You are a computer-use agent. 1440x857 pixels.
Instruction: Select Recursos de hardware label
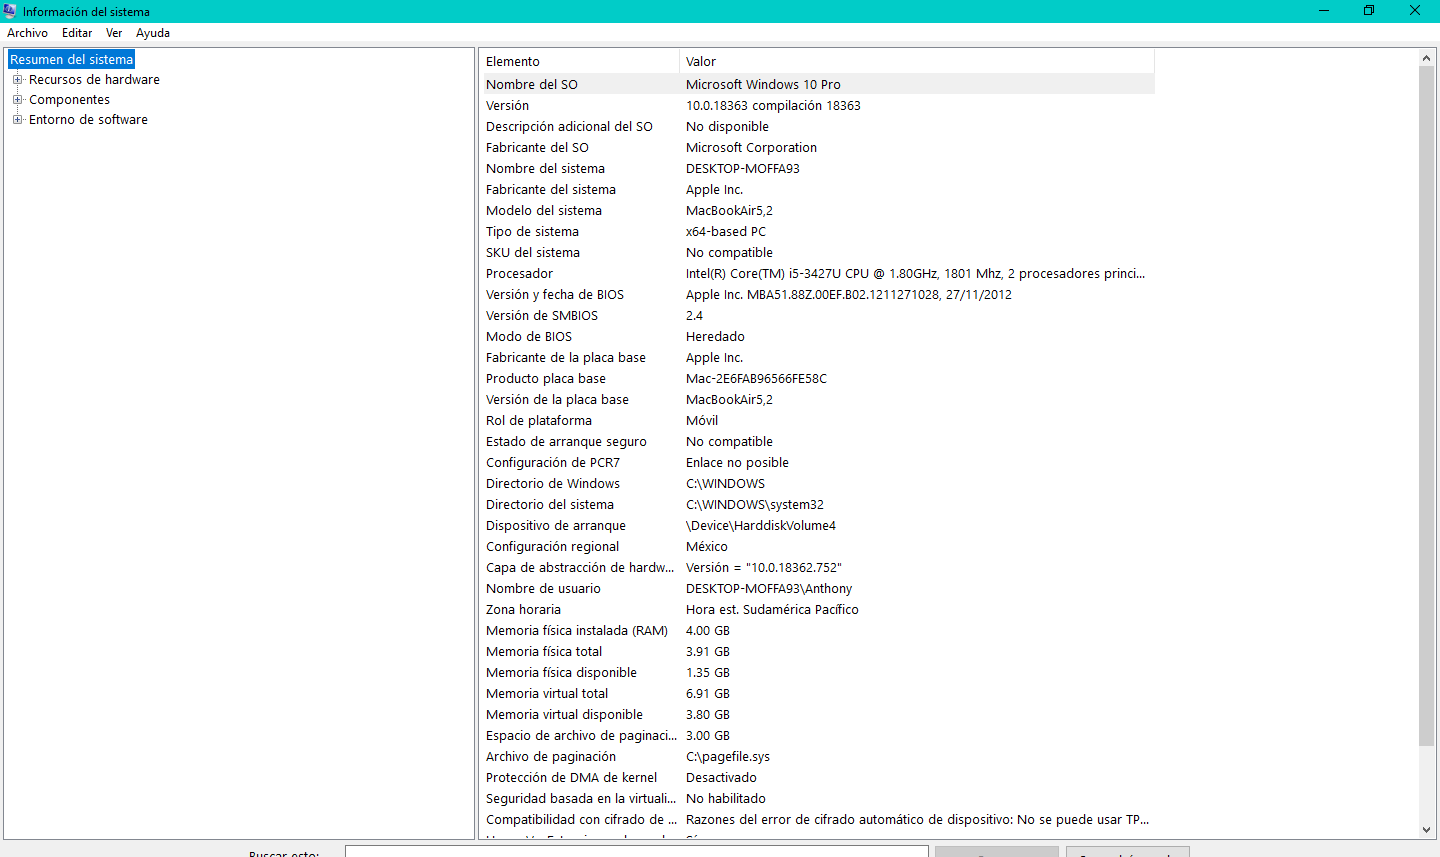[x=94, y=80]
